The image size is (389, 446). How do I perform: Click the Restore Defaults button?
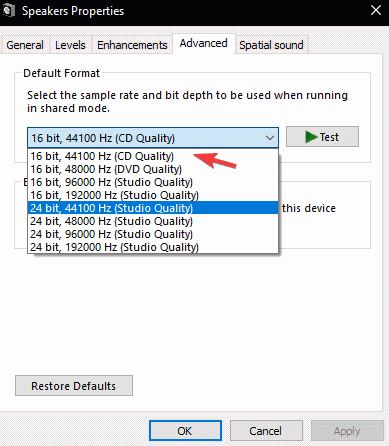(74, 386)
